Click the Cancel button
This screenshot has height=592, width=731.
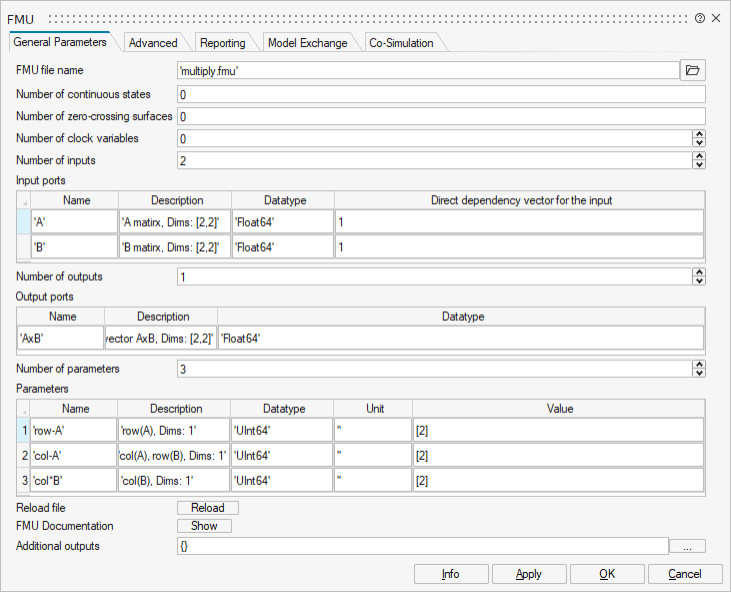[685, 574]
